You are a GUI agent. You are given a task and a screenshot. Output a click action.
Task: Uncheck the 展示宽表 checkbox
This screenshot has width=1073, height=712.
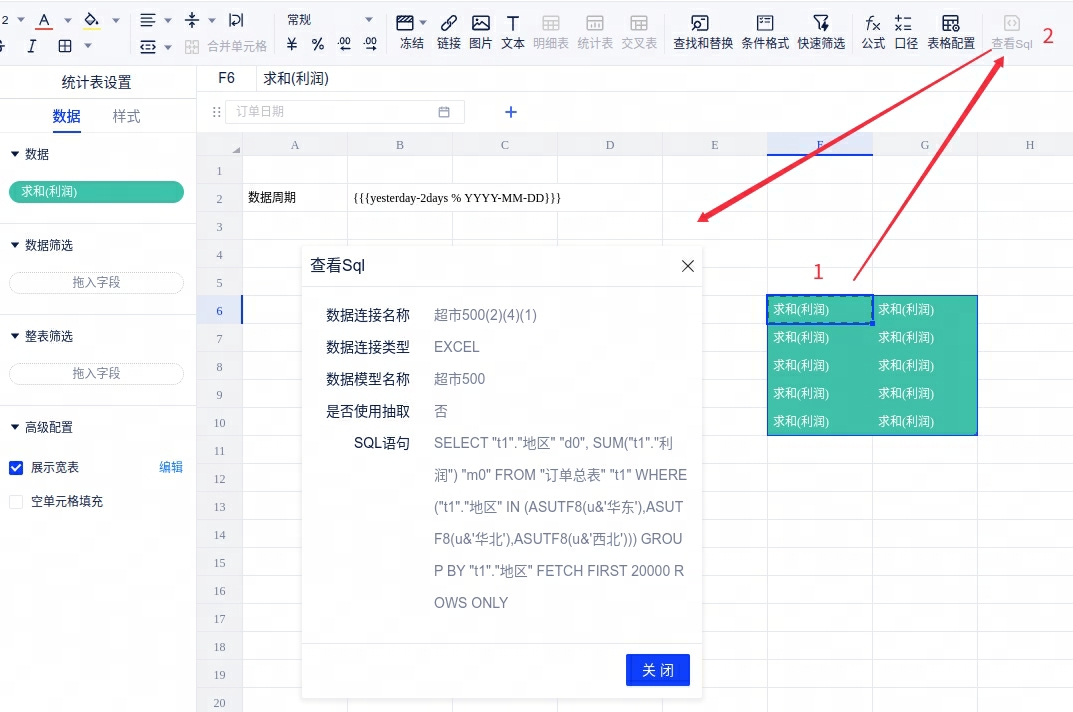click(x=16, y=468)
